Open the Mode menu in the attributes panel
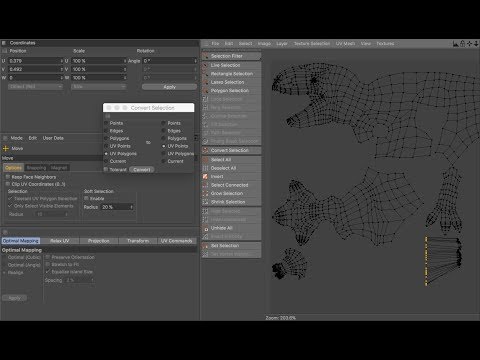 17,138
